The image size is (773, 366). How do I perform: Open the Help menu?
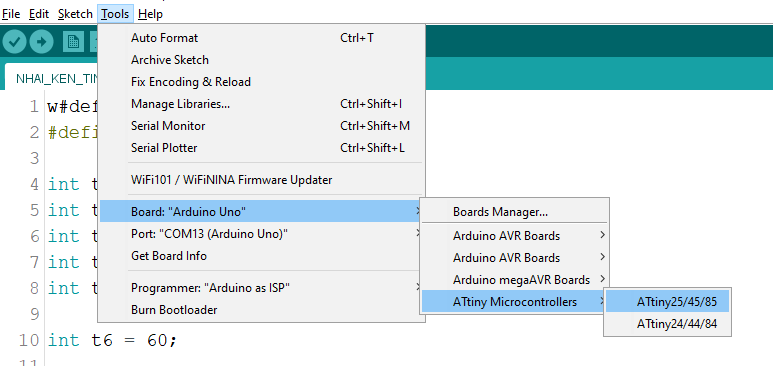(150, 14)
